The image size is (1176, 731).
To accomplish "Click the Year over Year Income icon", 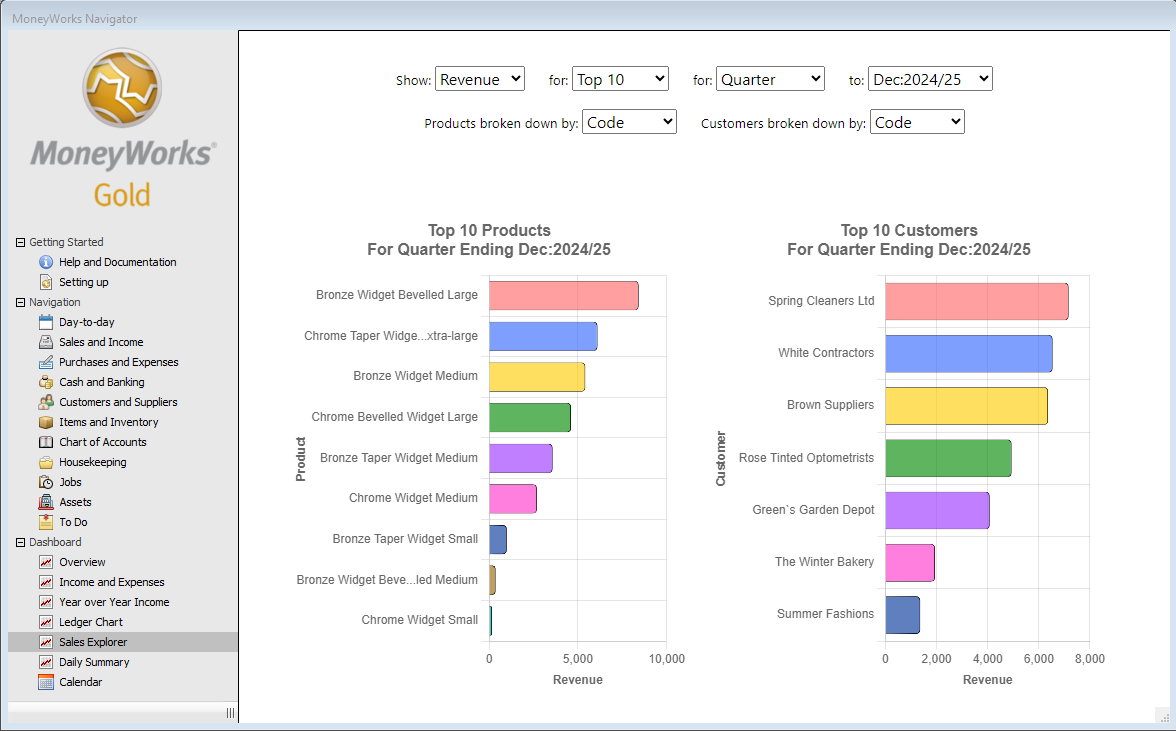I will 46,602.
